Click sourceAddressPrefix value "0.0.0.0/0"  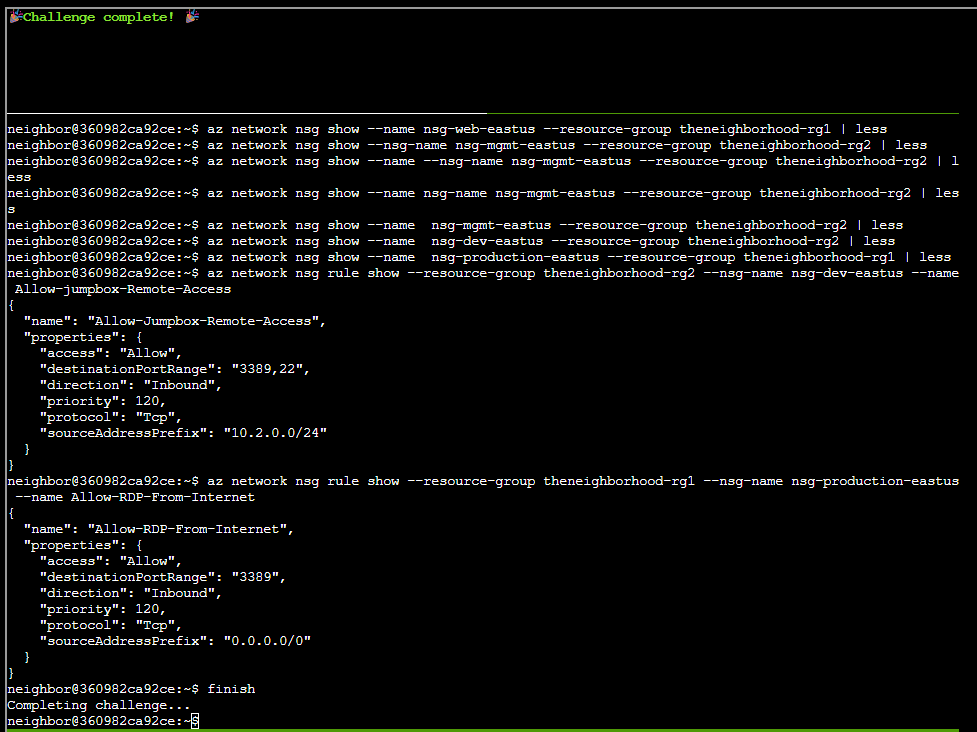point(267,640)
